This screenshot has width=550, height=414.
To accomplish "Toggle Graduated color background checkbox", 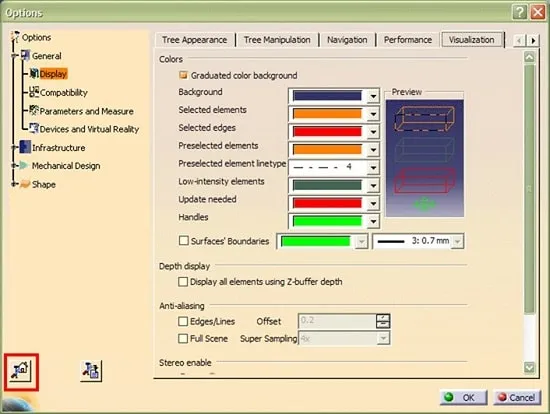I will click(x=183, y=75).
